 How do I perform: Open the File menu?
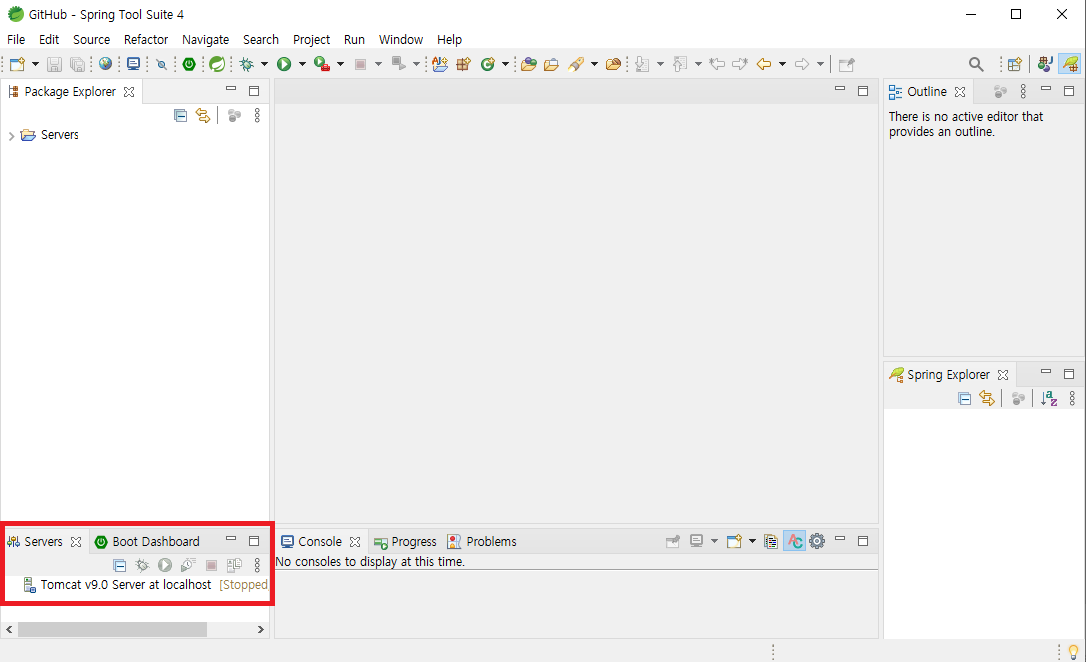pyautogui.click(x=16, y=39)
